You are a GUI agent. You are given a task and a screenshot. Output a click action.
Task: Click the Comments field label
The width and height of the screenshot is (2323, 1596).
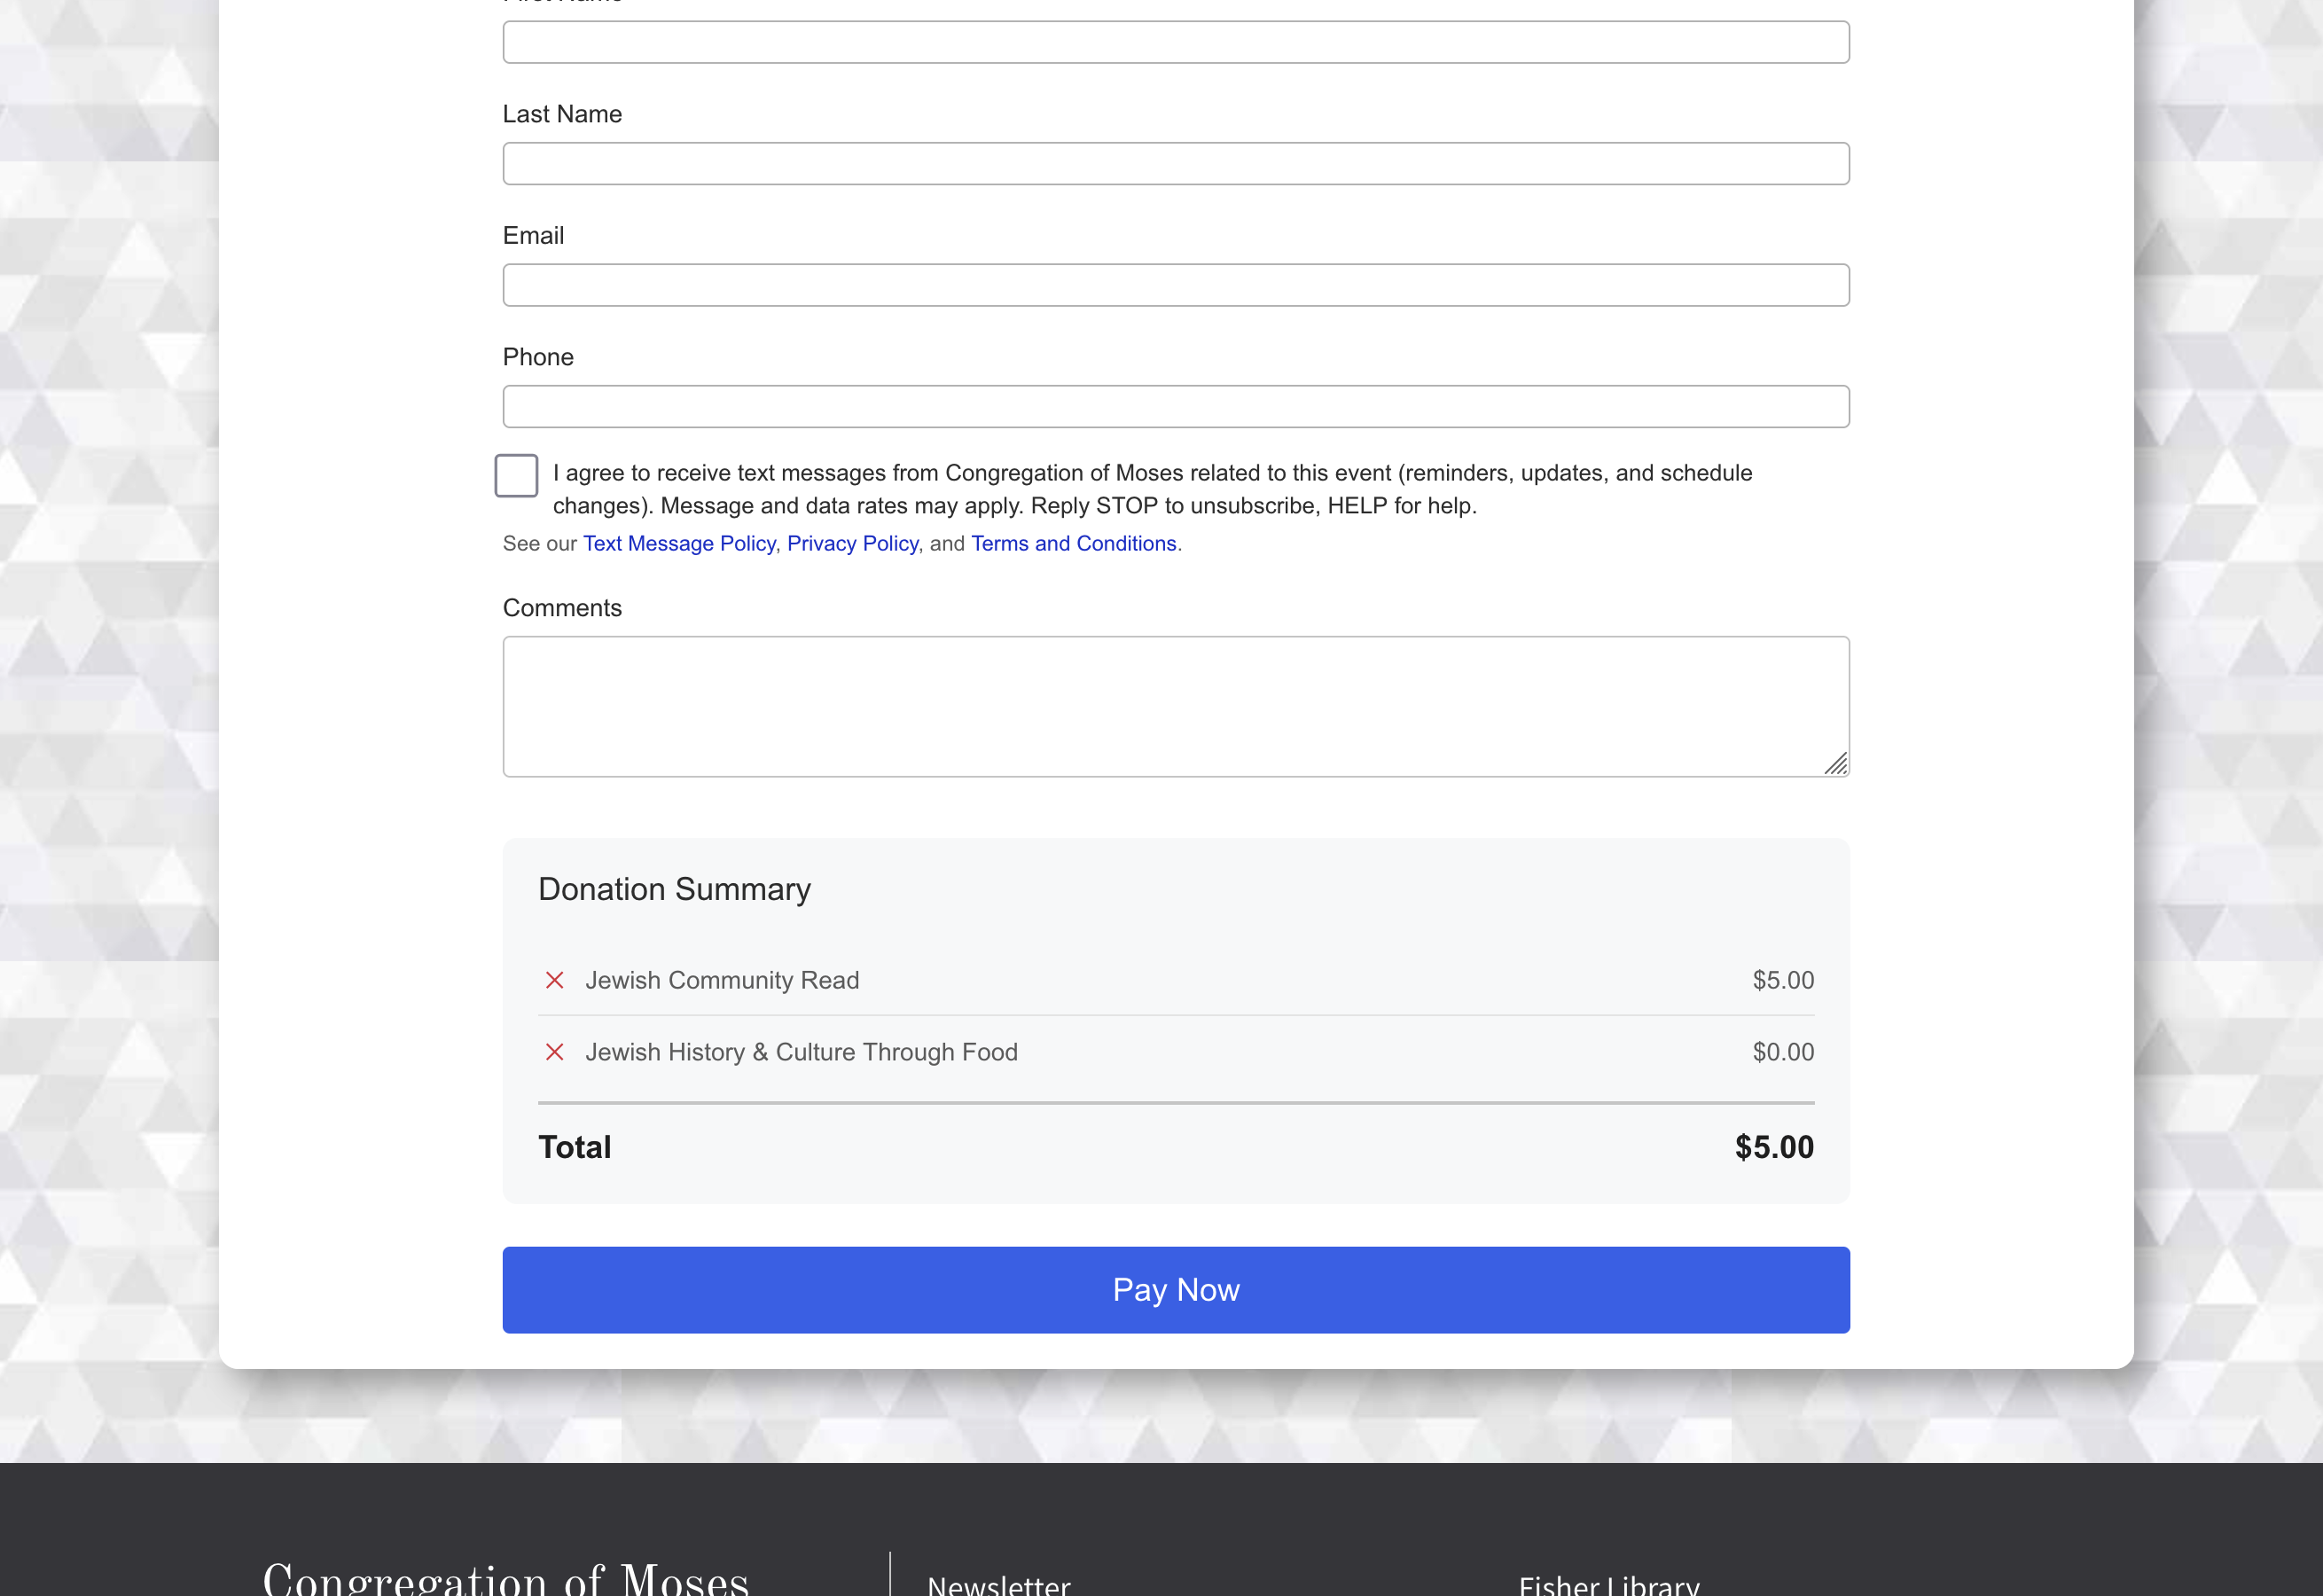(x=562, y=608)
